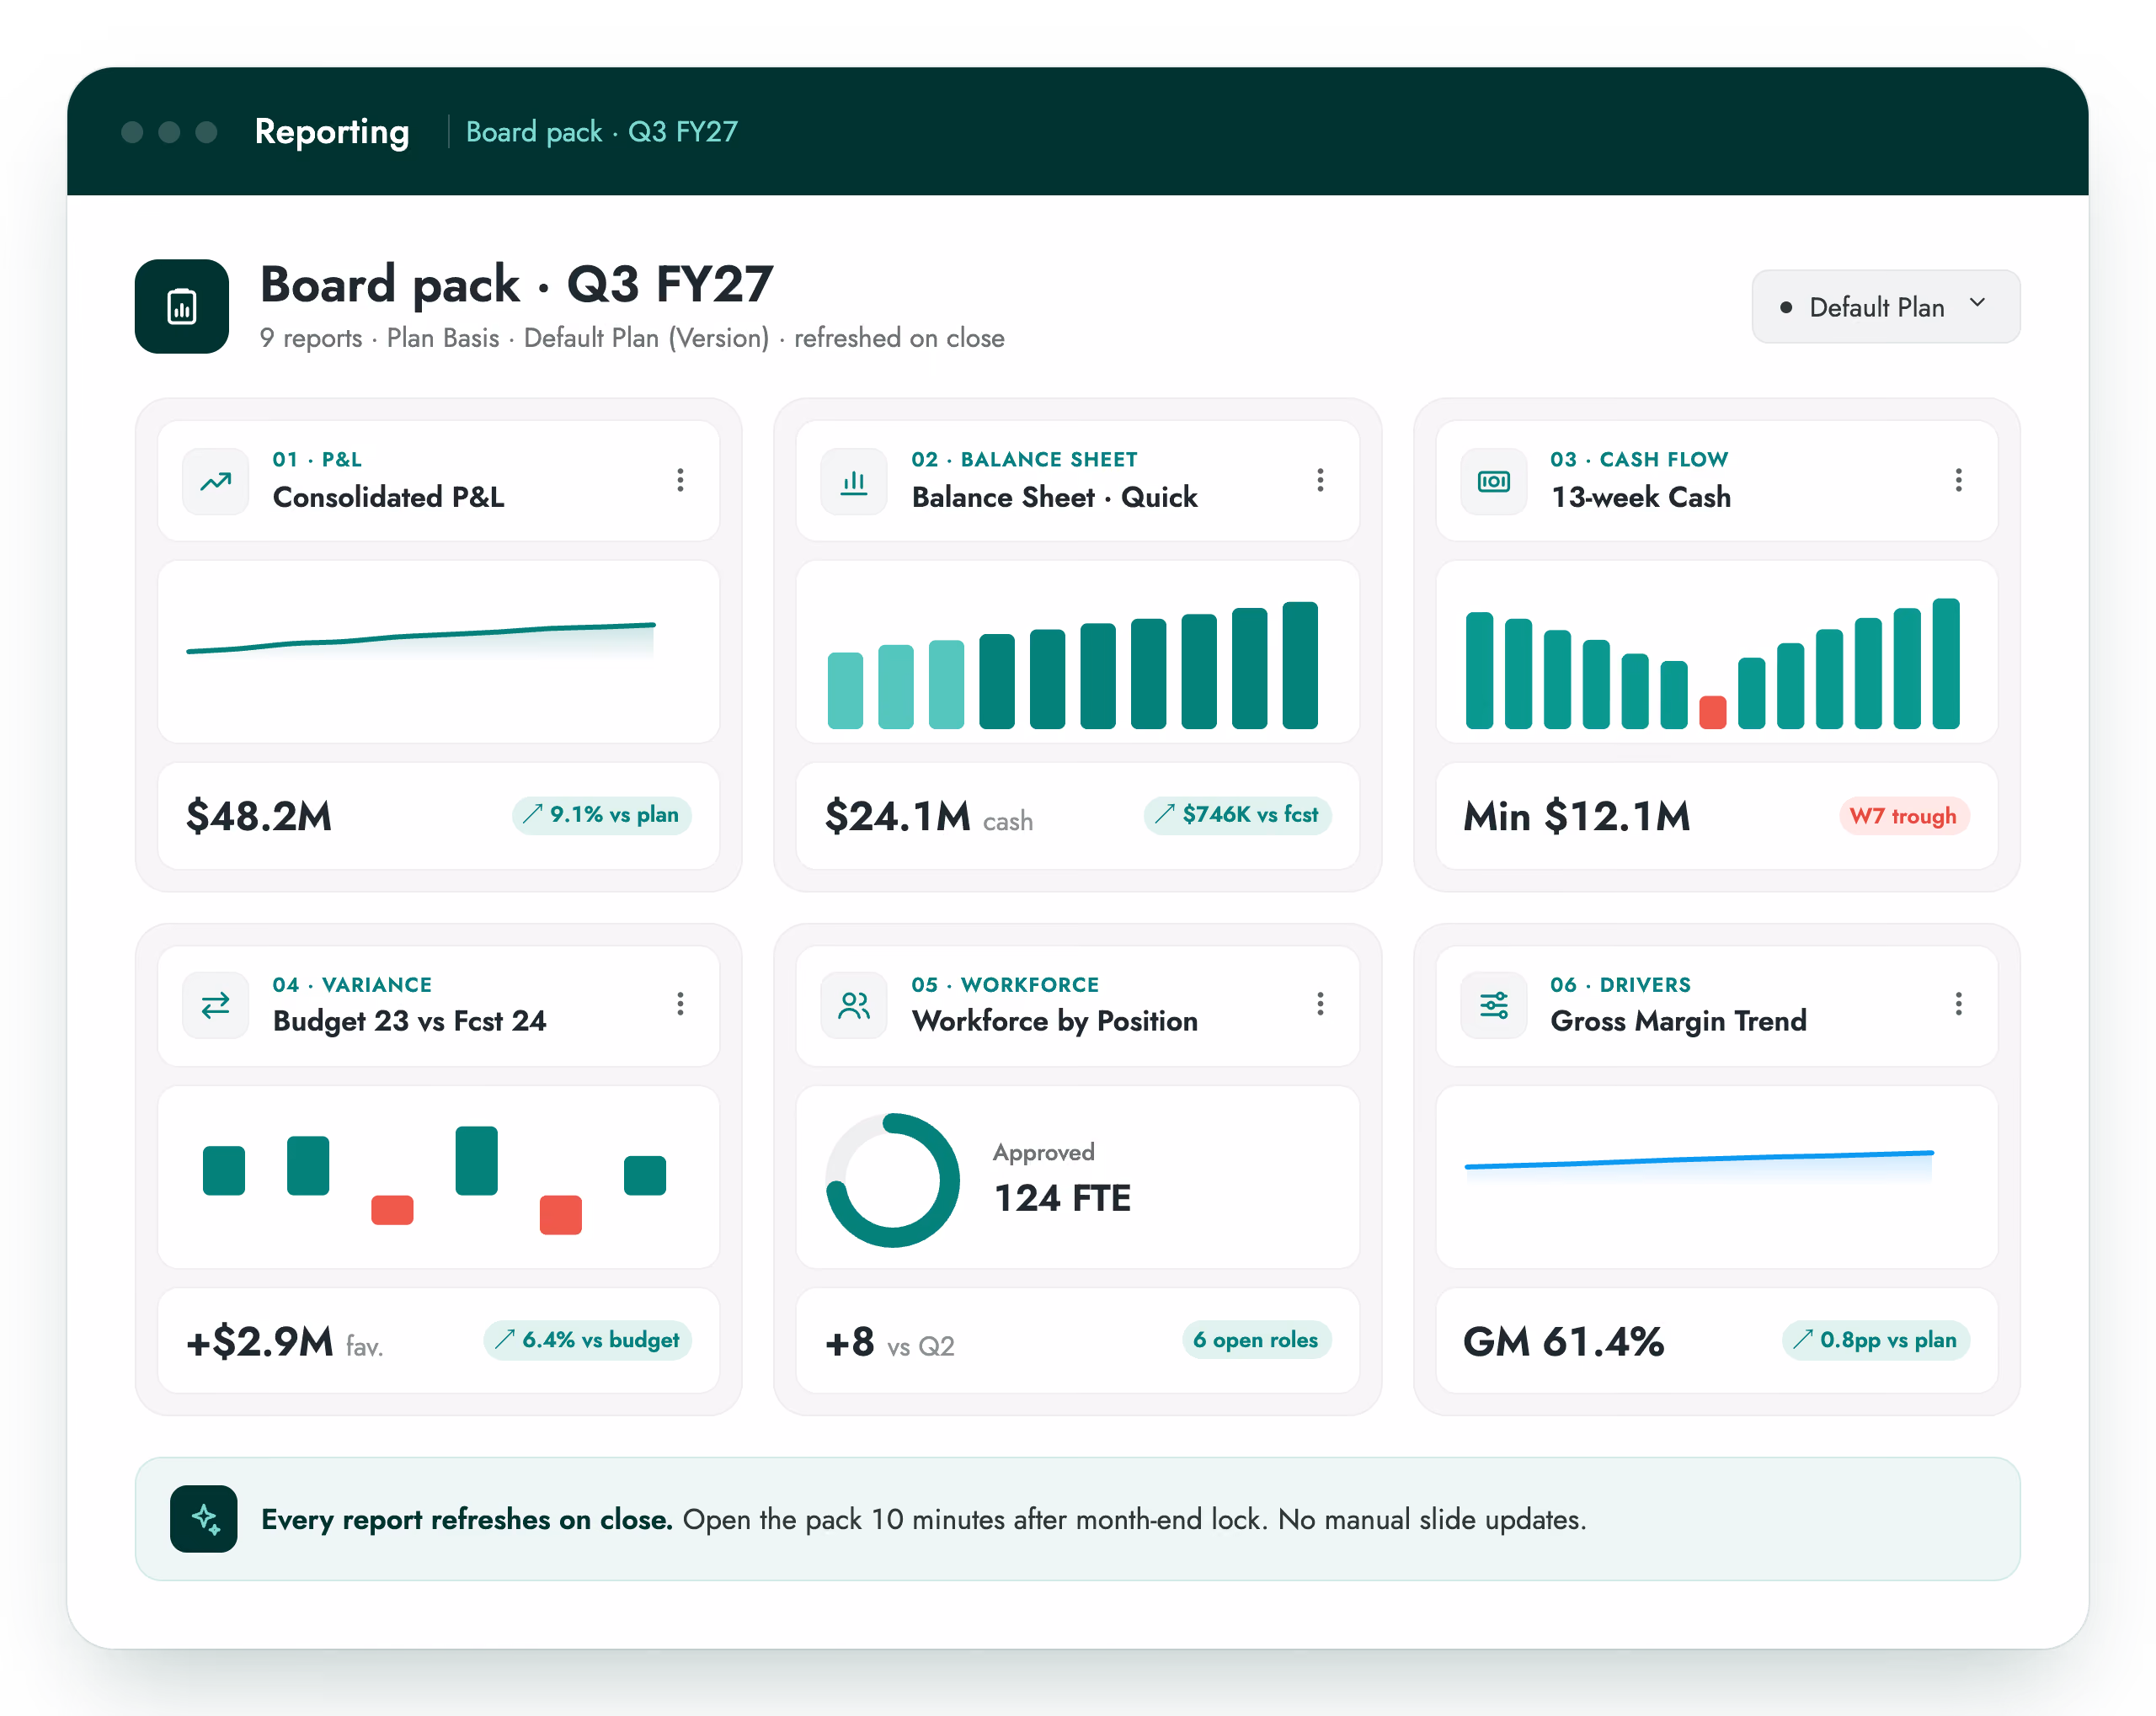Image resolution: width=2156 pixels, height=1716 pixels.
Task: Open 13-week Cash options menu
Action: coord(1958,480)
